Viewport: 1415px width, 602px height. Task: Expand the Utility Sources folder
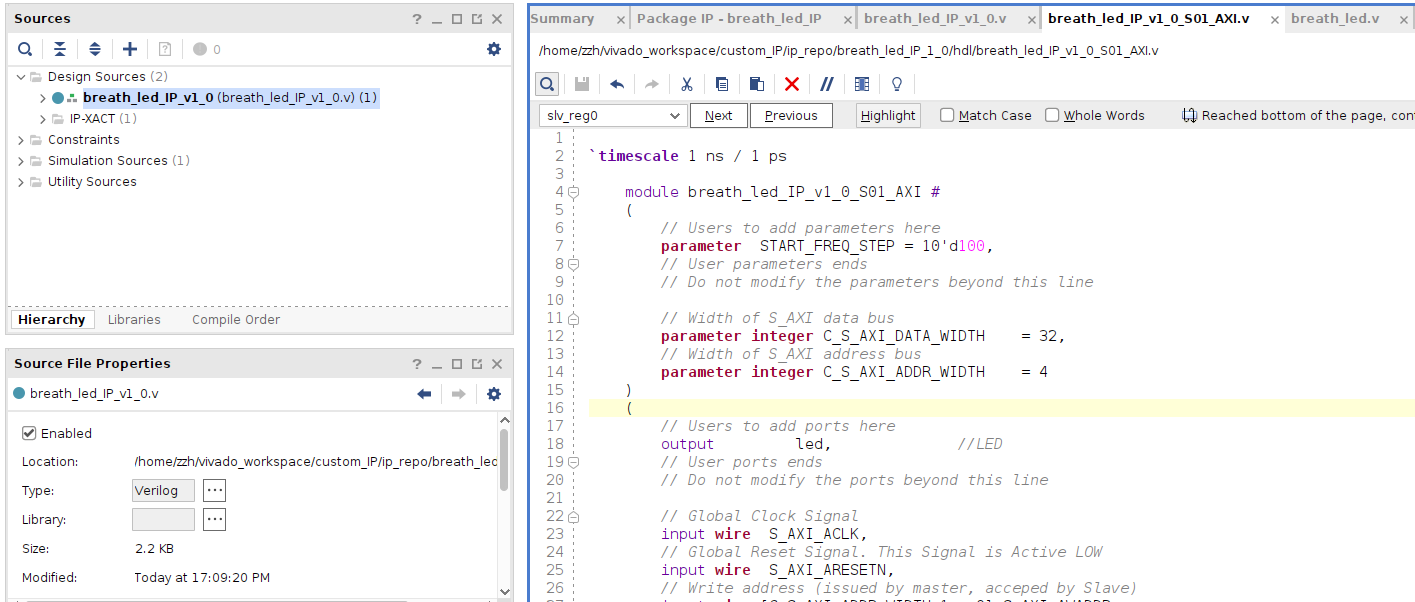point(21,182)
